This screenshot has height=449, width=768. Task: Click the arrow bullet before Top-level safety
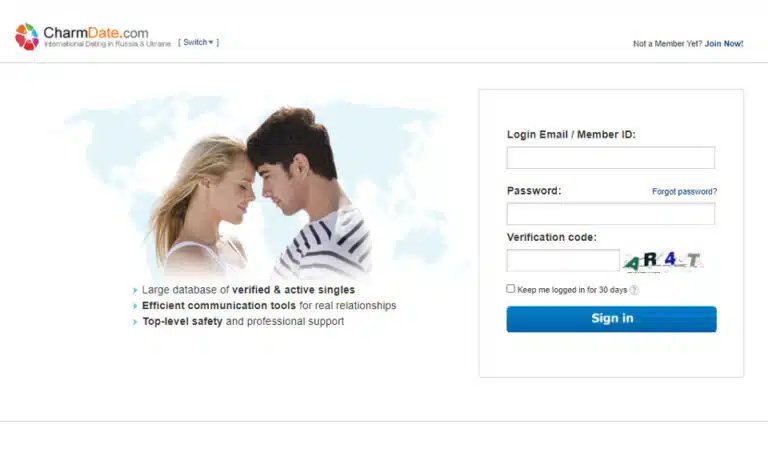click(135, 322)
